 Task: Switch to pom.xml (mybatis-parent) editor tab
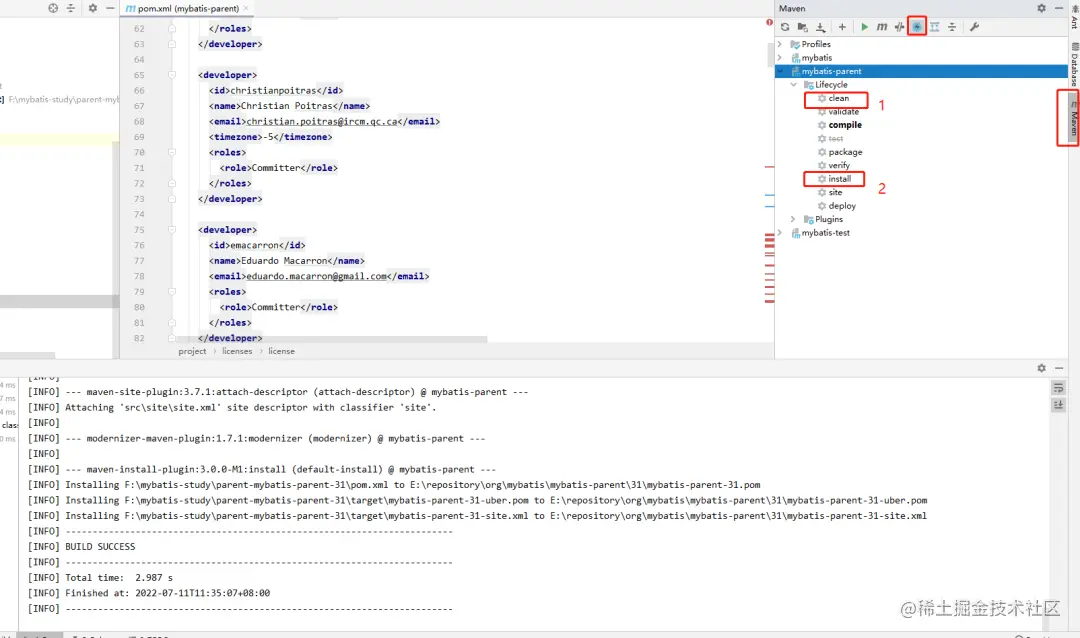(187, 8)
